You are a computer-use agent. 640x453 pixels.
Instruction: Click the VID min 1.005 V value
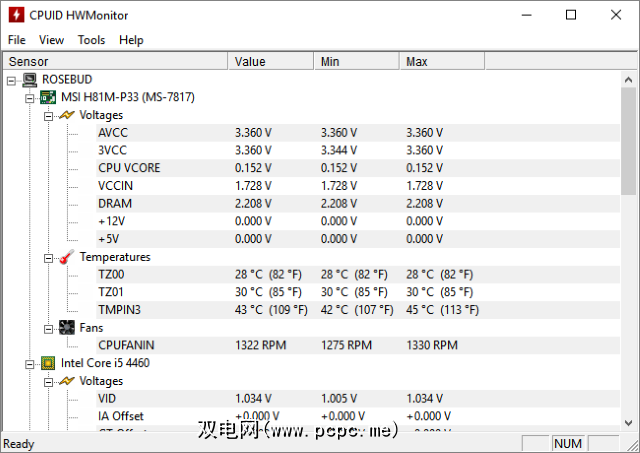[339, 398]
